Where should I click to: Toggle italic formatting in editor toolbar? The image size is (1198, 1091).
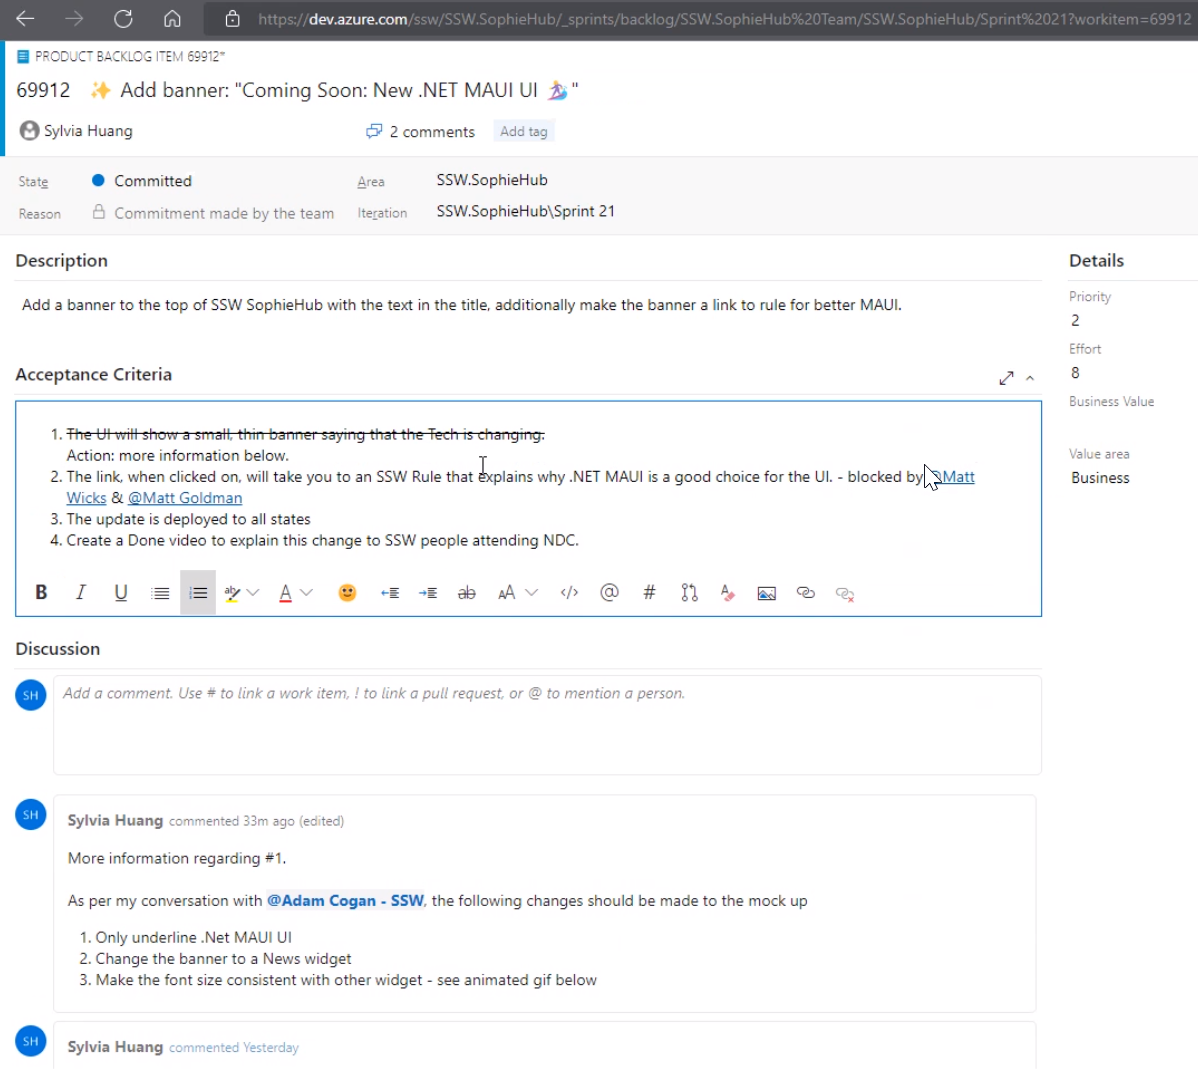(81, 593)
